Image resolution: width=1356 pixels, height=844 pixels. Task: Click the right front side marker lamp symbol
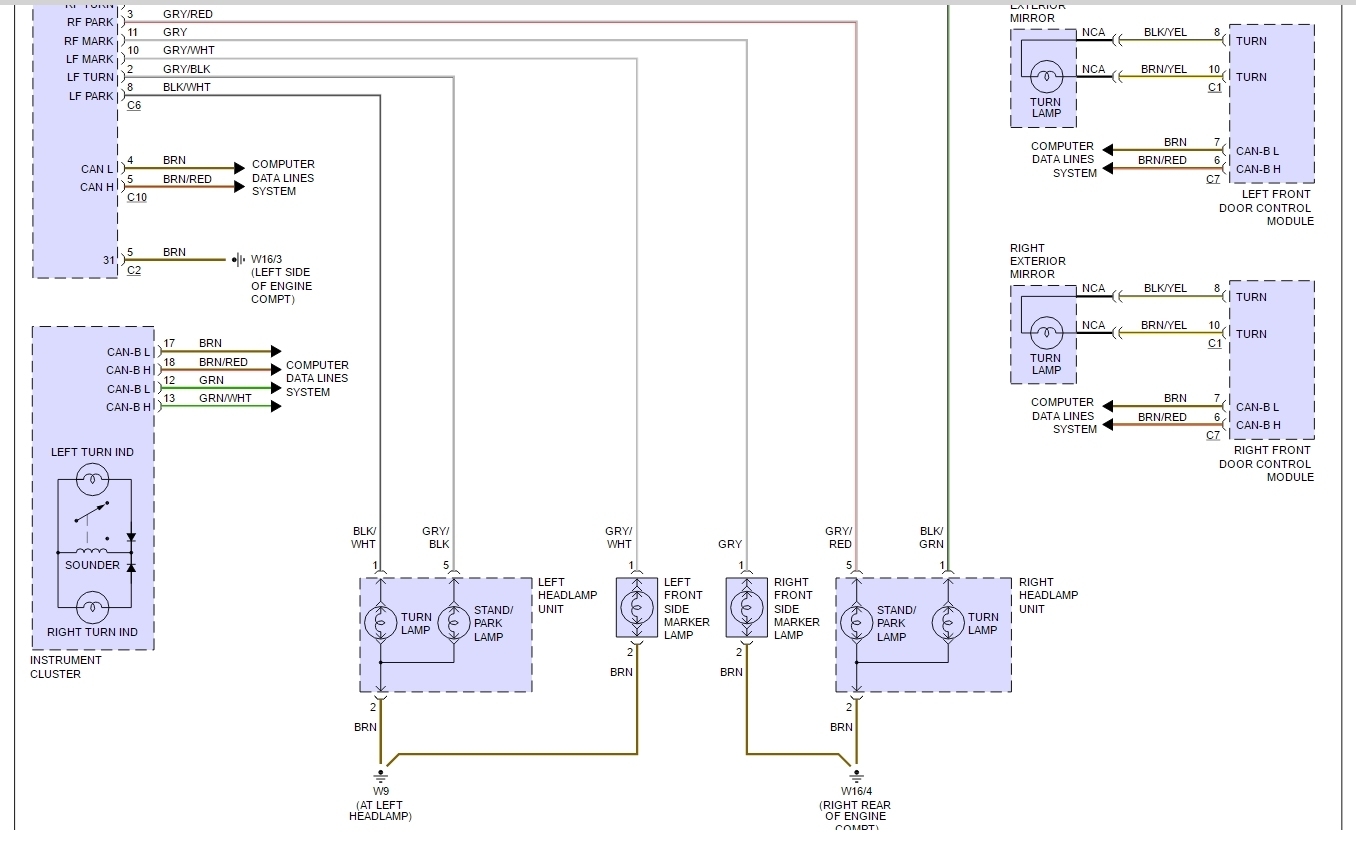coord(746,606)
